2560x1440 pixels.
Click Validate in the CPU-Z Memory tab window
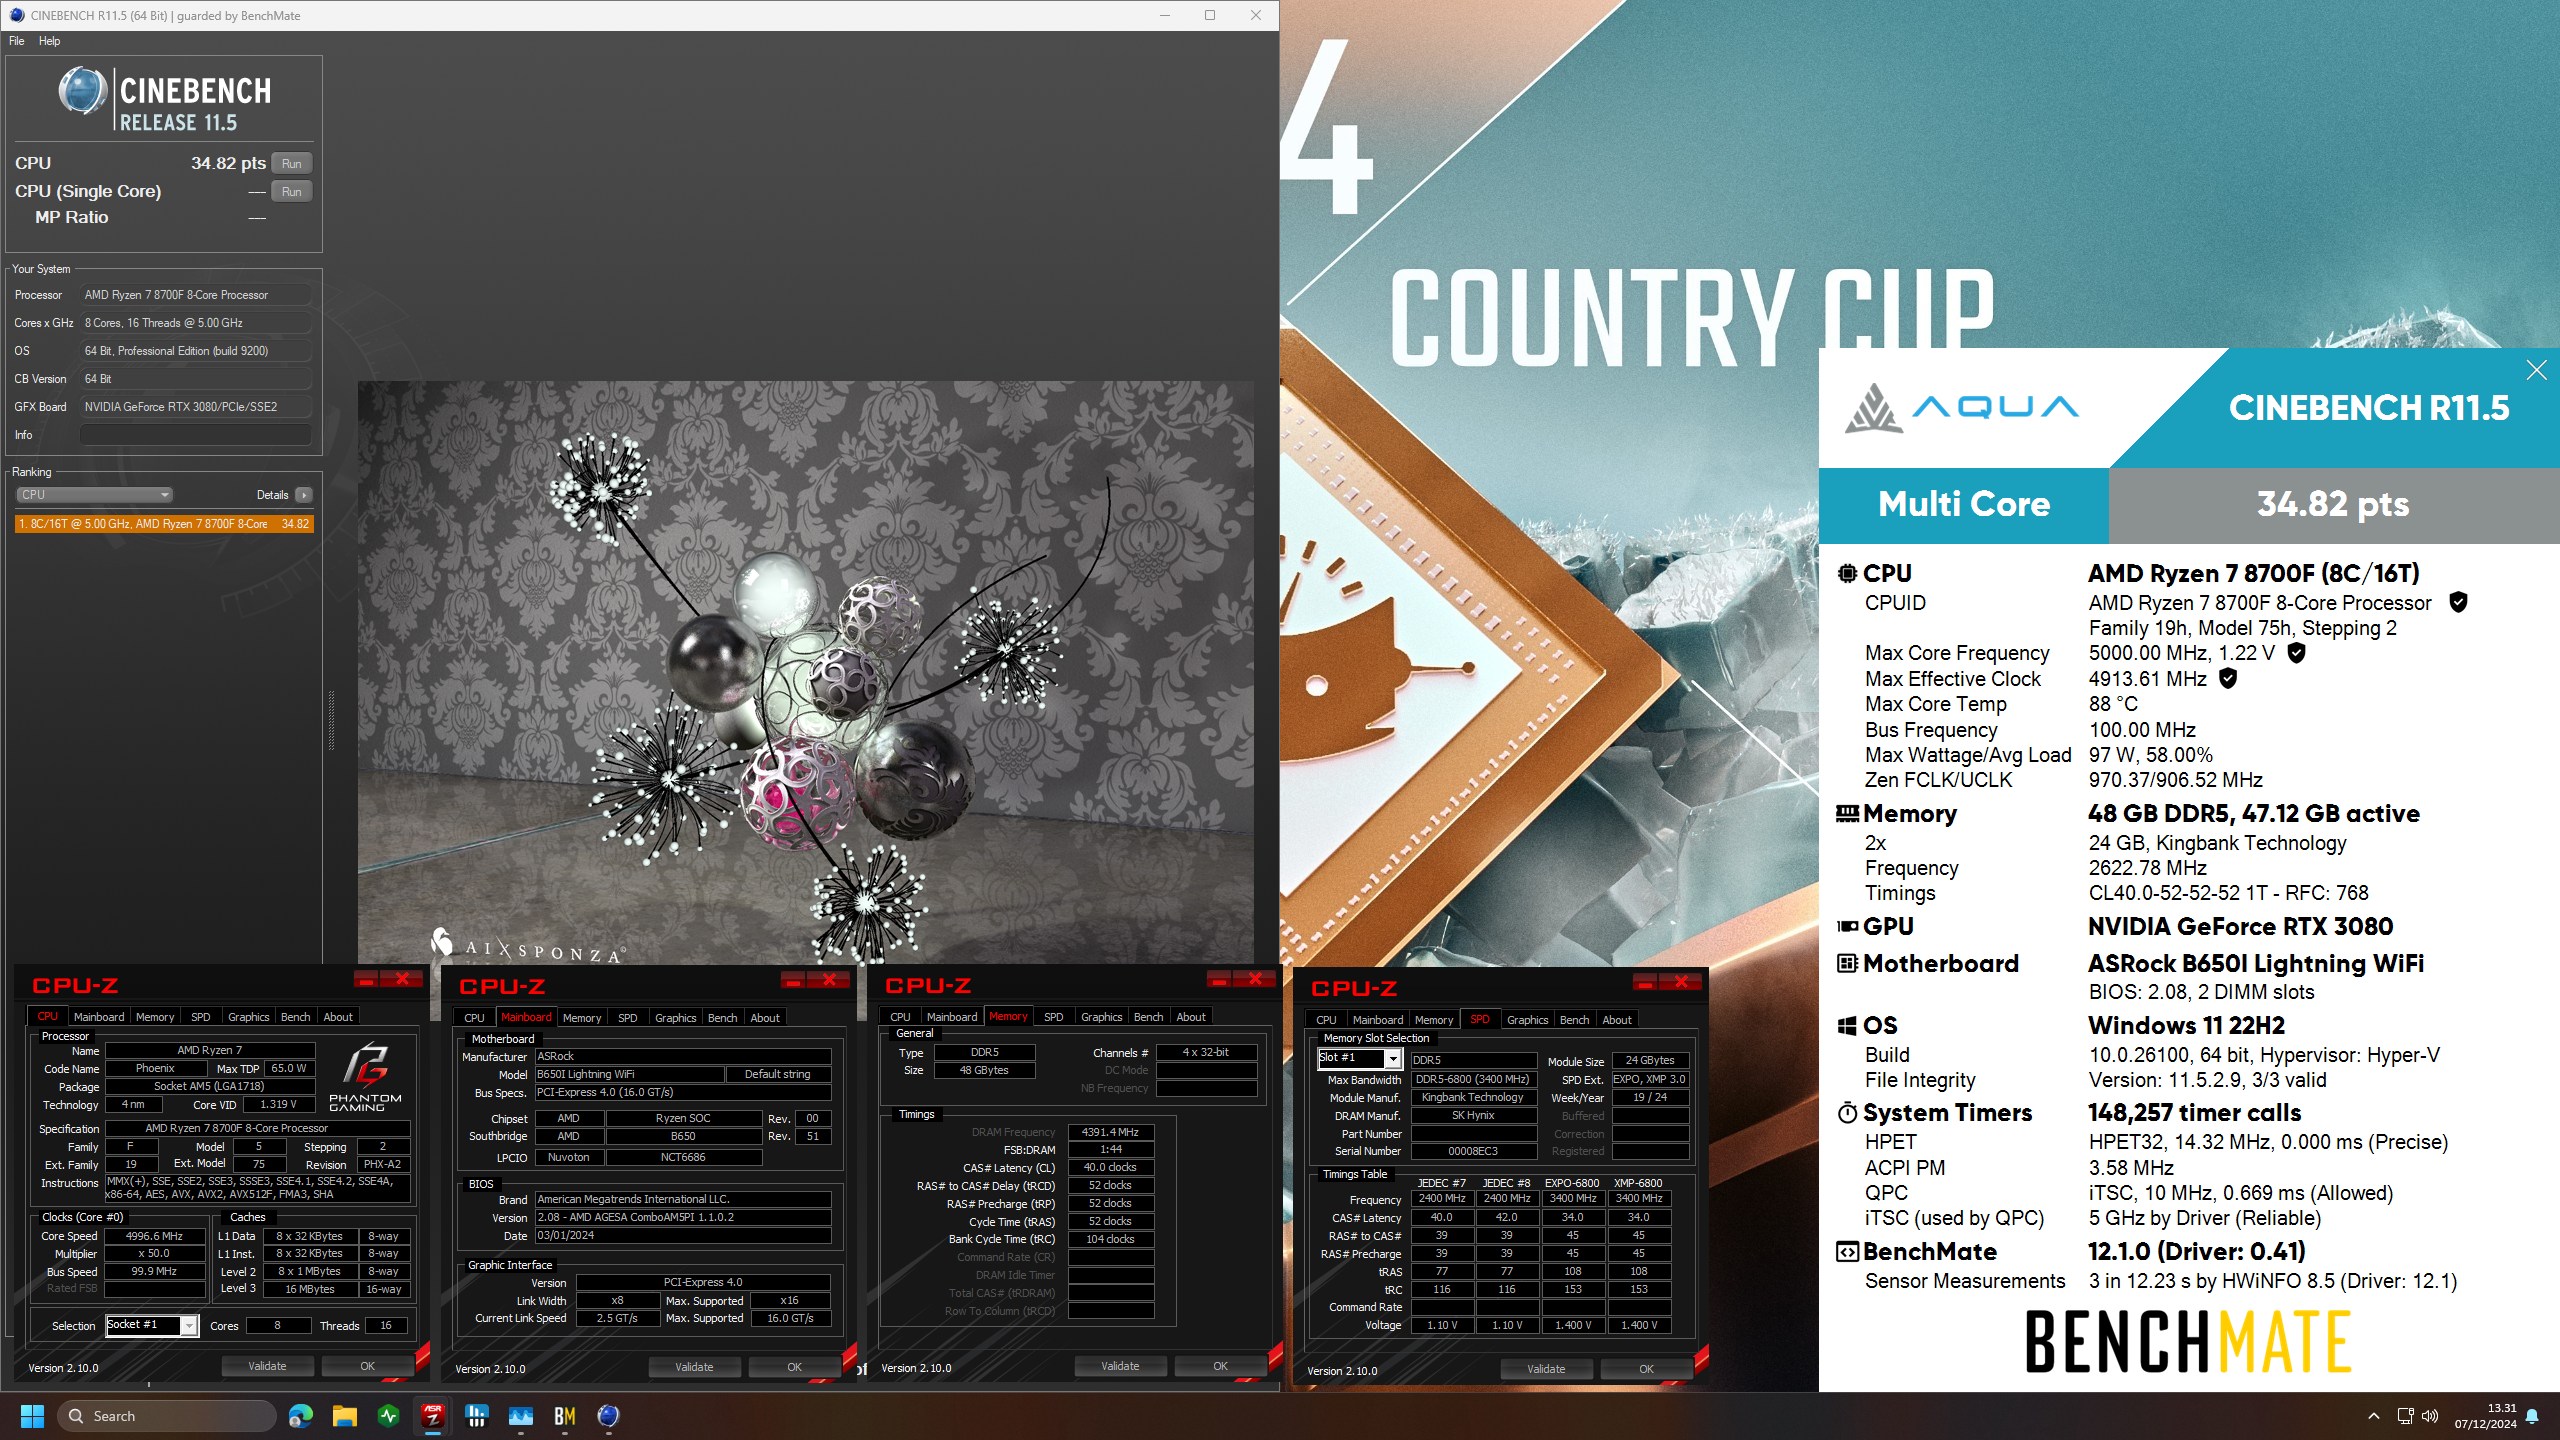[1120, 1366]
